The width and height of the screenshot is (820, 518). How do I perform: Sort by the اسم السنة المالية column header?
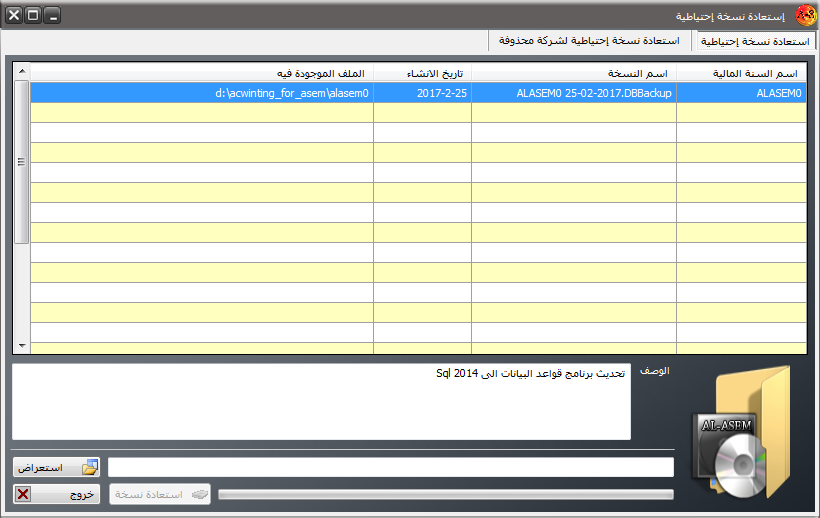(x=740, y=74)
